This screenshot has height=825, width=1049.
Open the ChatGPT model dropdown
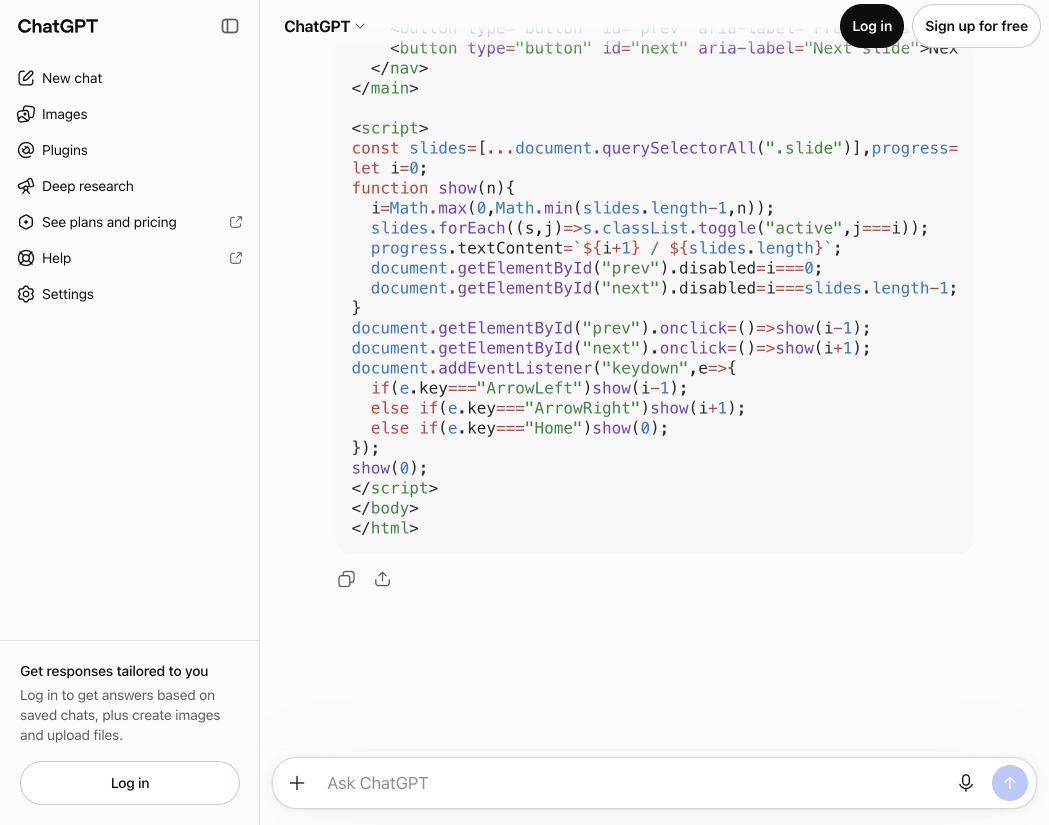coord(324,27)
